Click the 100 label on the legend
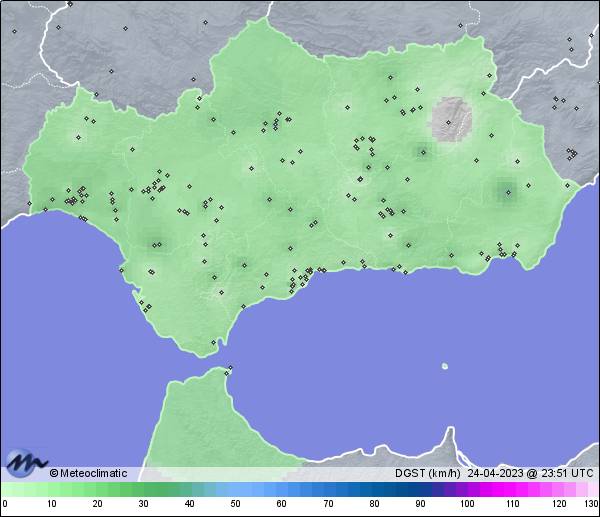 coord(467,503)
